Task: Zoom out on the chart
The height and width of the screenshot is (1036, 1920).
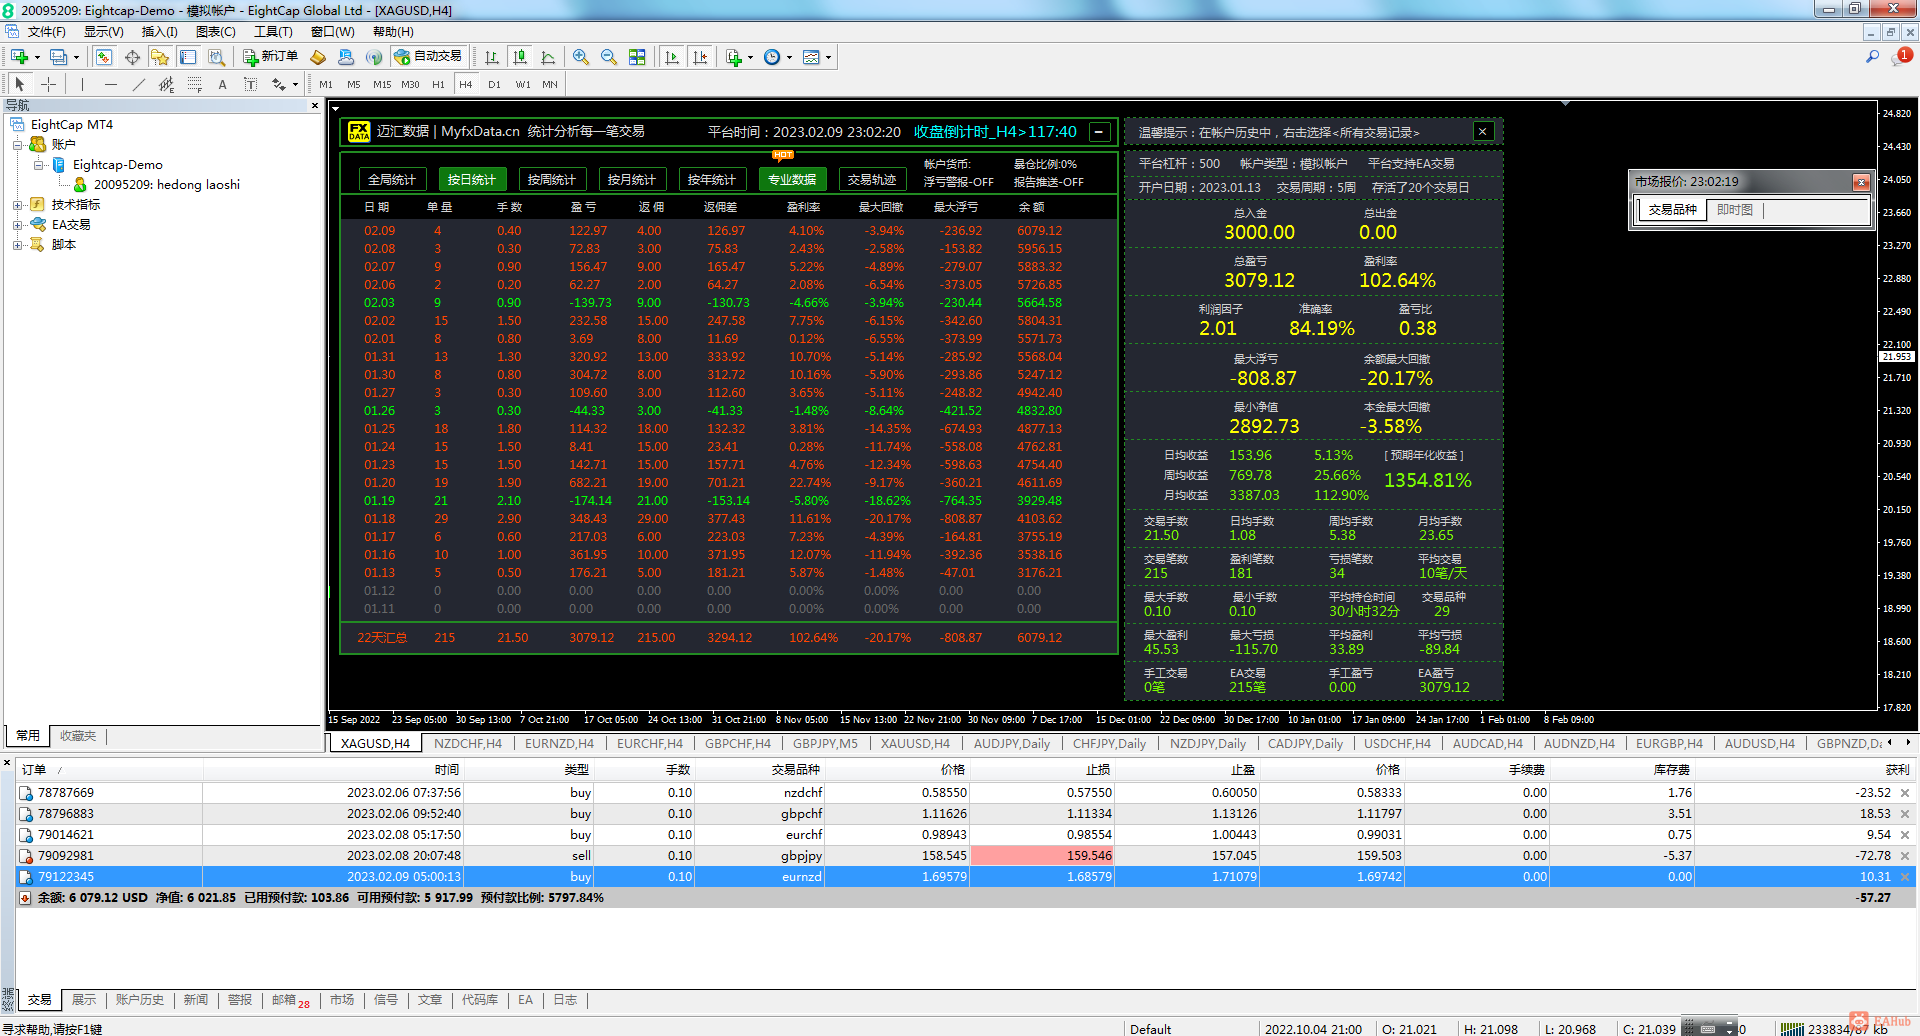Action: 609,57
